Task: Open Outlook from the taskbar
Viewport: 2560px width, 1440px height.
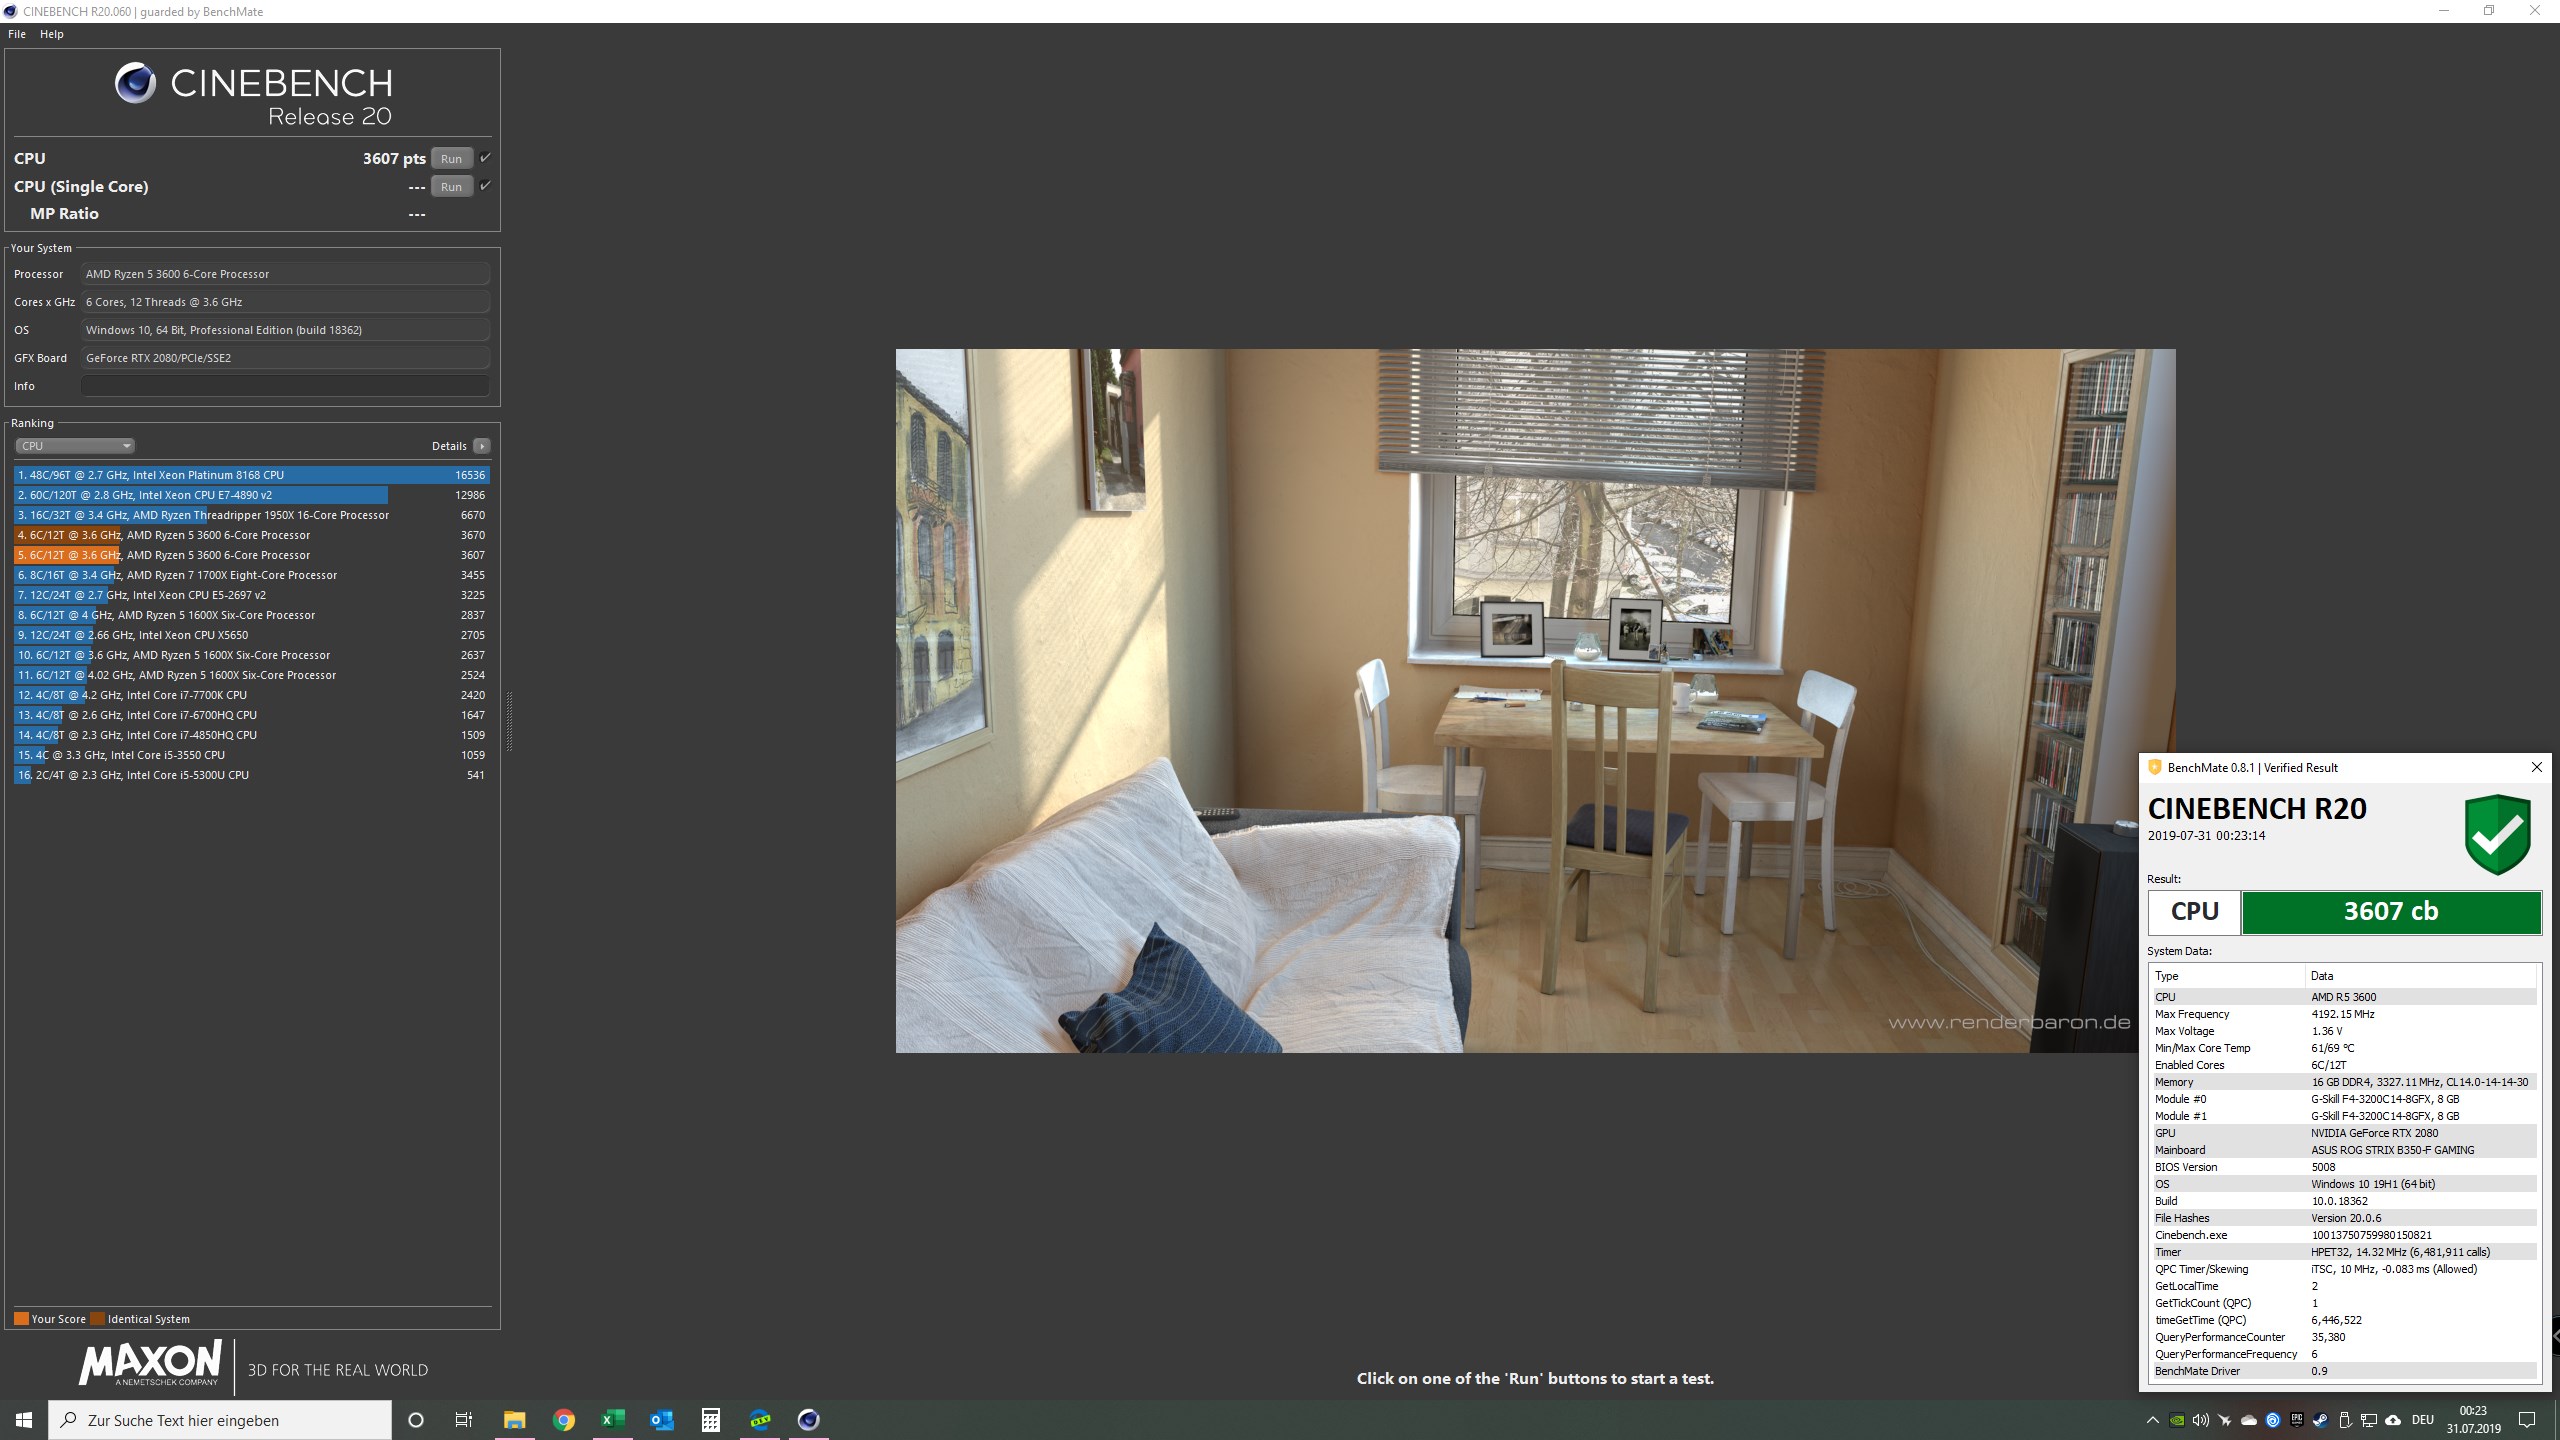Action: (x=662, y=1420)
